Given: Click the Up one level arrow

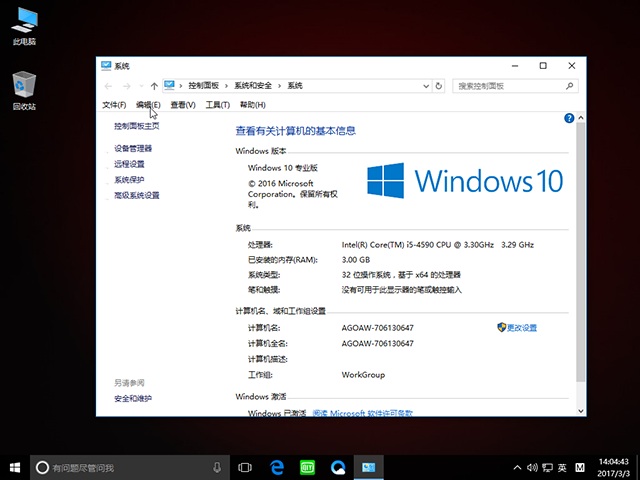Looking at the screenshot, I should click(x=153, y=86).
